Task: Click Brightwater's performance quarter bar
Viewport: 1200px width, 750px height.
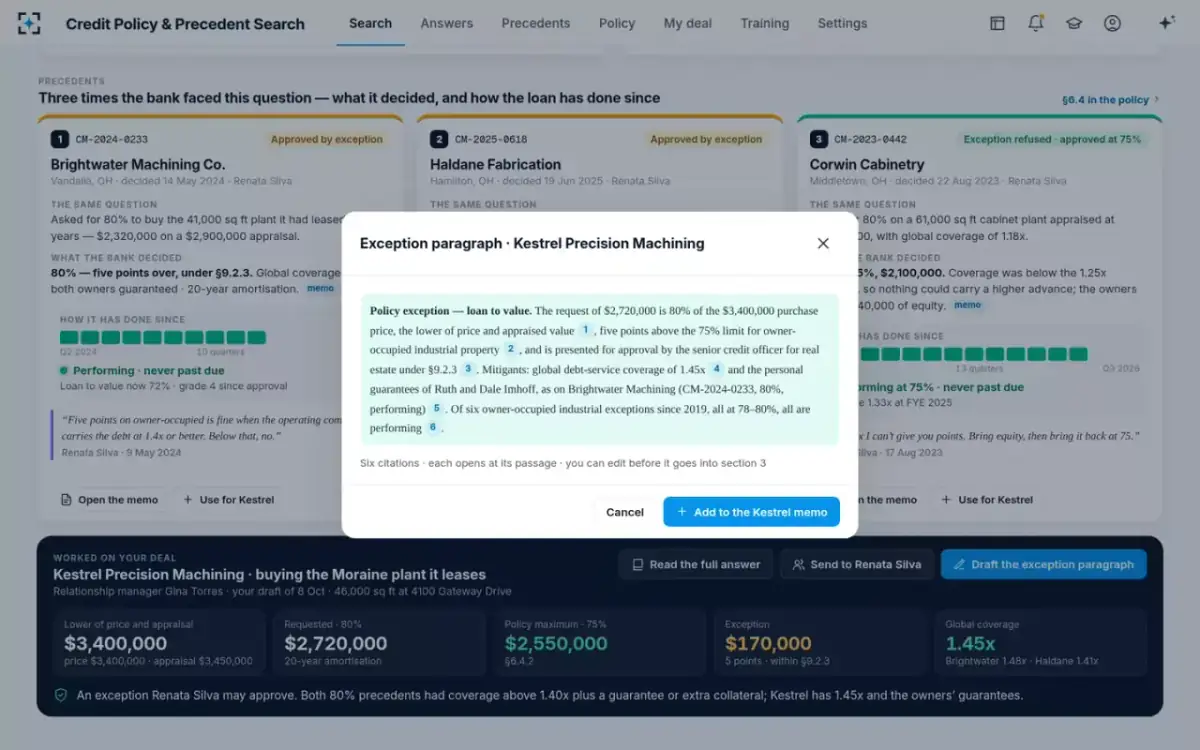Action: pos(163,338)
